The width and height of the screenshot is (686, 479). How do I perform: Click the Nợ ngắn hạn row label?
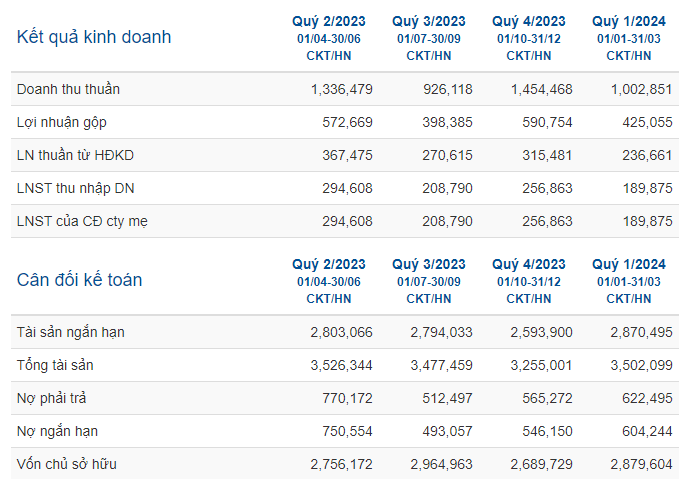[x=57, y=431]
